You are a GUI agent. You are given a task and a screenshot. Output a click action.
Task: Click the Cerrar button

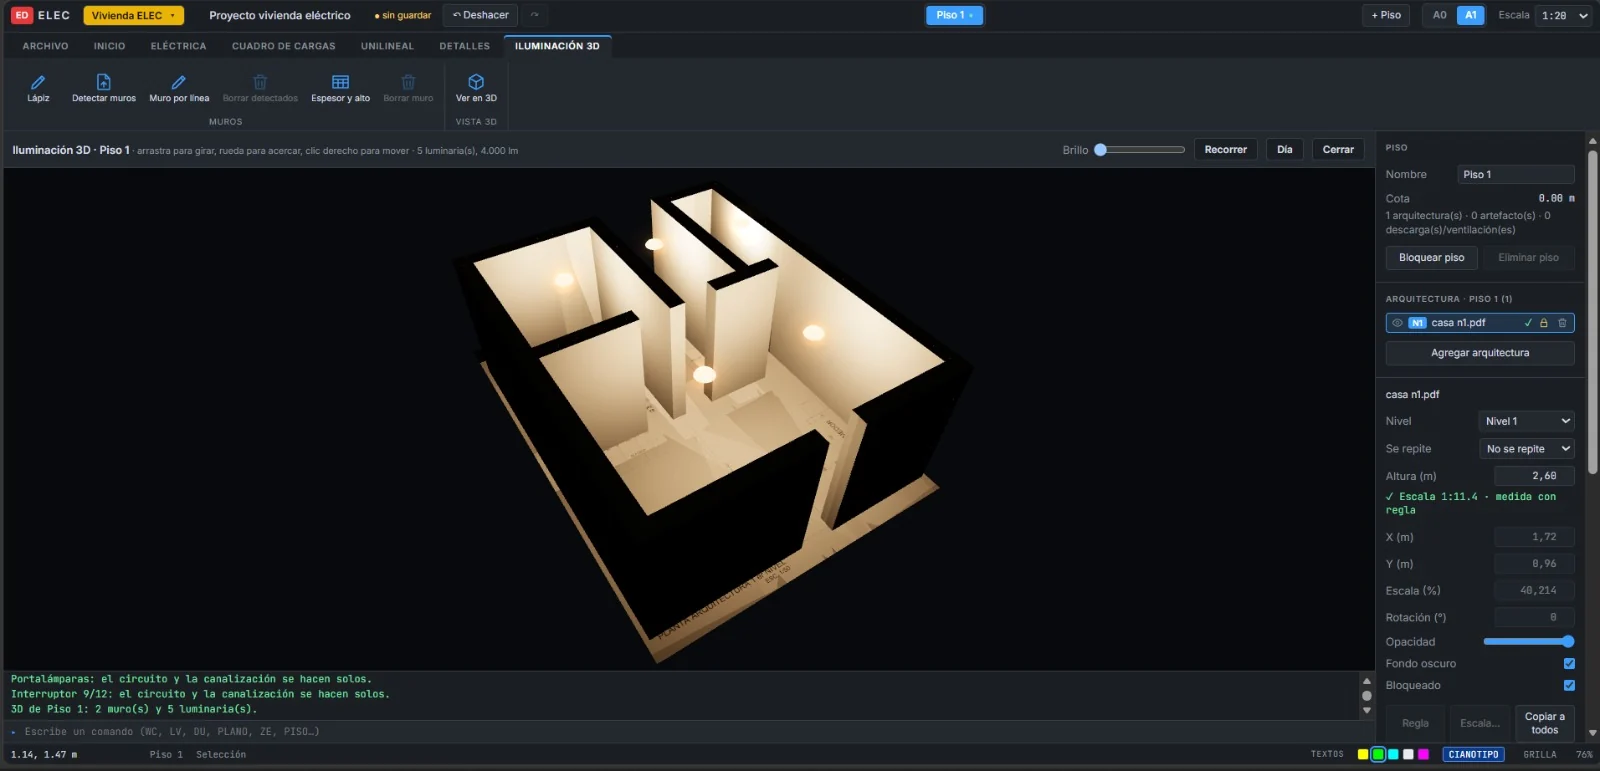point(1338,150)
